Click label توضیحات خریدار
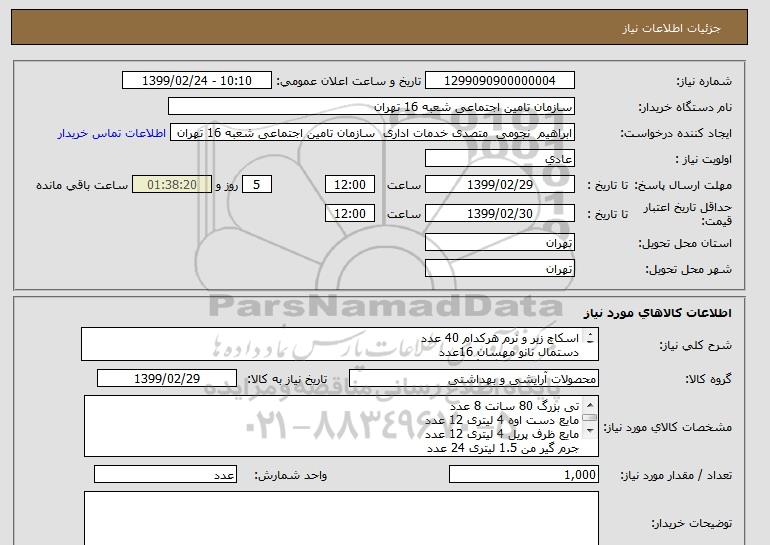 691,523
